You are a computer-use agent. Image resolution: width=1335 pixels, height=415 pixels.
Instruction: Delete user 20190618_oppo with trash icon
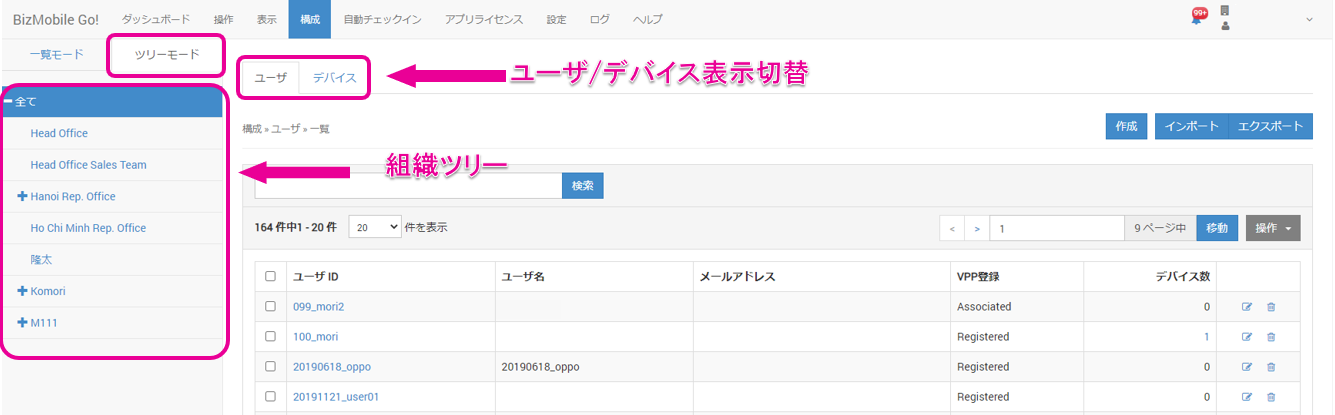point(1271,367)
